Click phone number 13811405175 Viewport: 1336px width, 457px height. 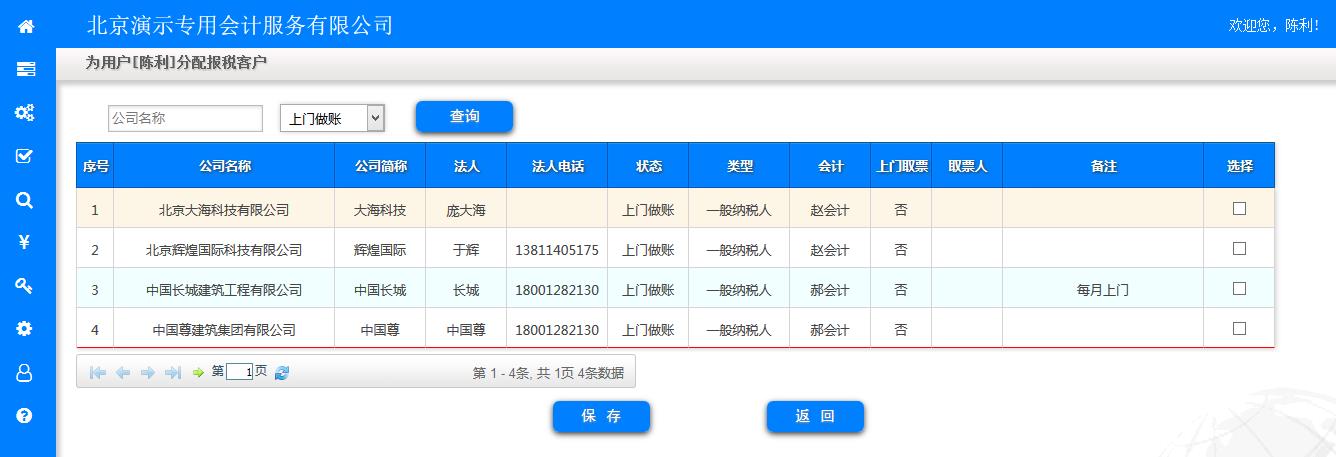coord(557,250)
